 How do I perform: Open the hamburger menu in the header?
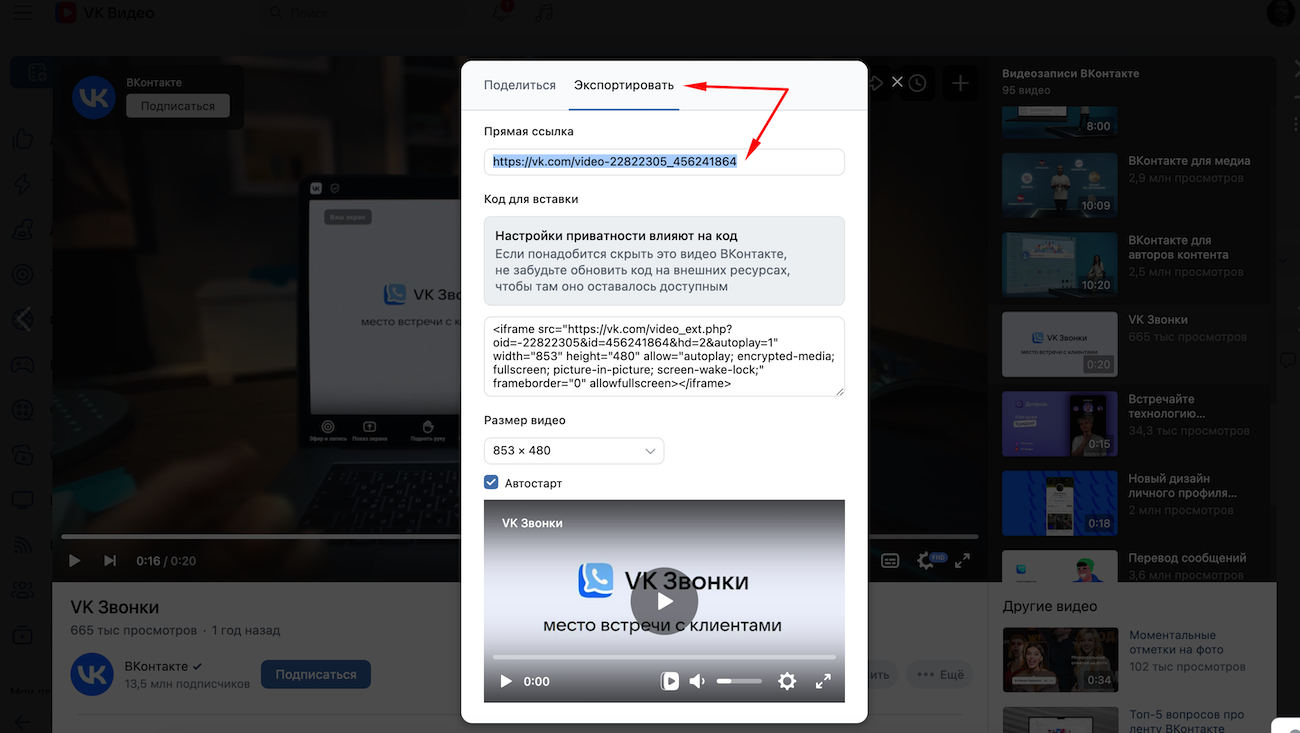(x=22, y=13)
